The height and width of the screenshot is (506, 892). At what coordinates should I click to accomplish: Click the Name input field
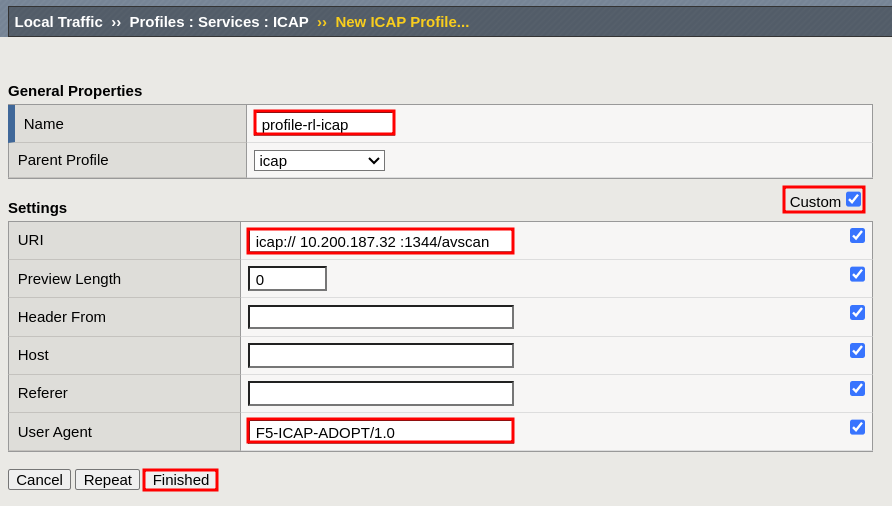324,123
